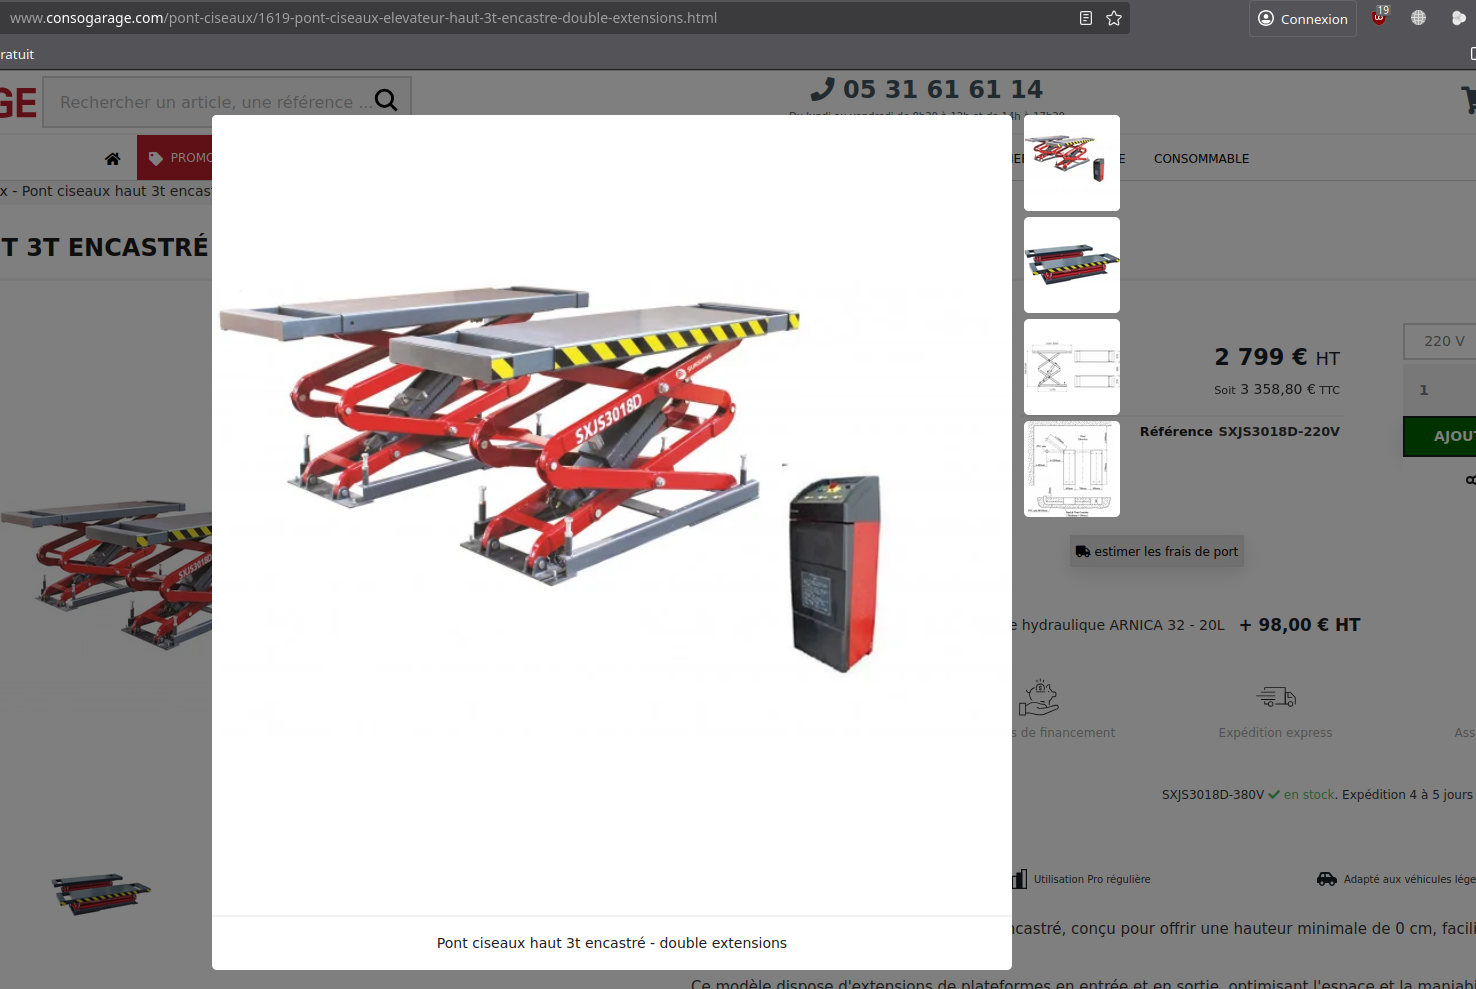The height and width of the screenshot is (989, 1476).
Task: Click the home icon in navigation
Action: point(113,159)
